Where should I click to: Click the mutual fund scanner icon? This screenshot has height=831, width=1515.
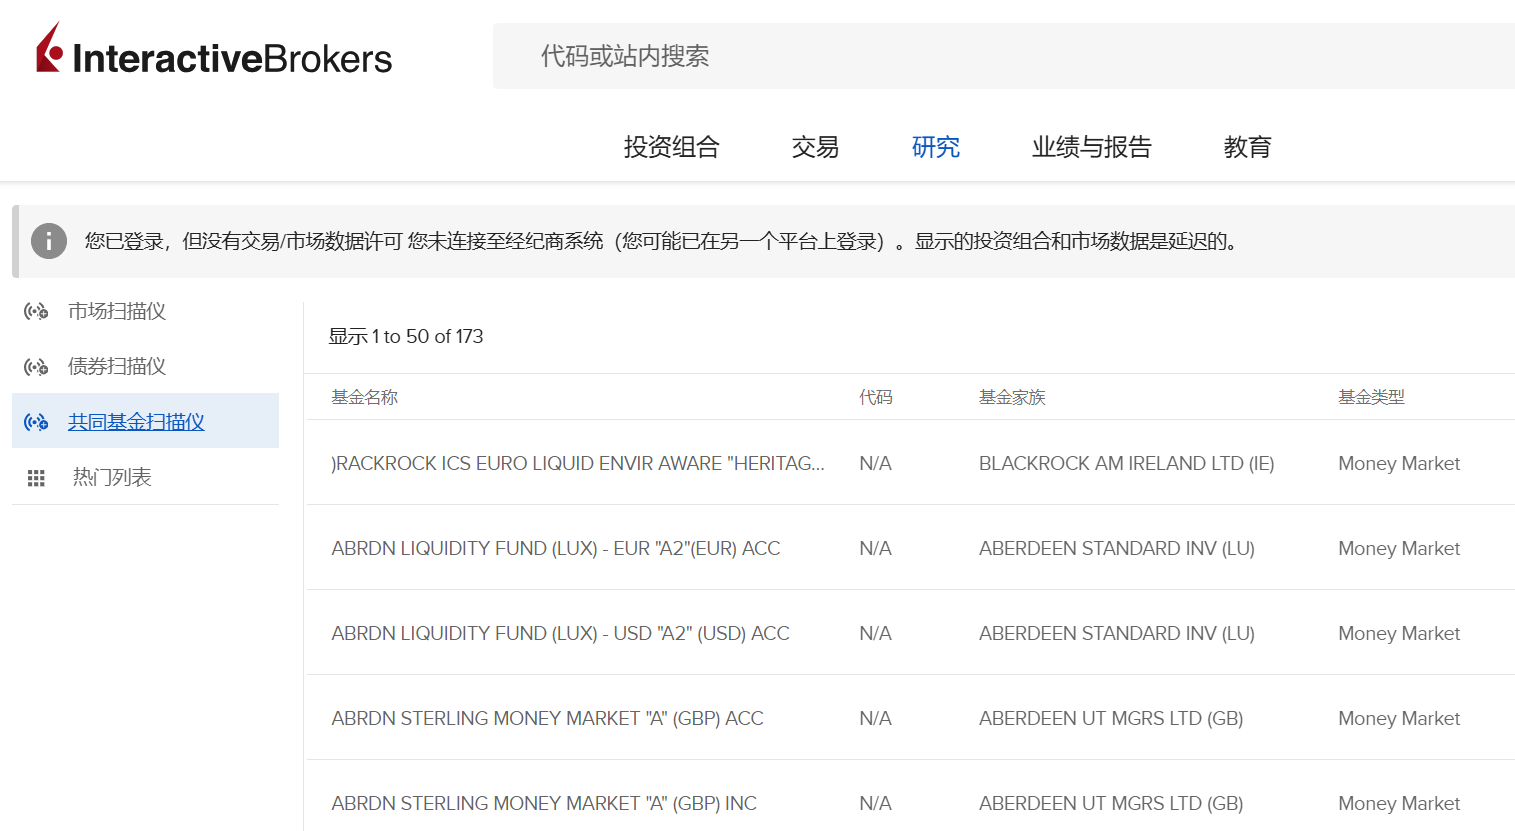(36, 422)
